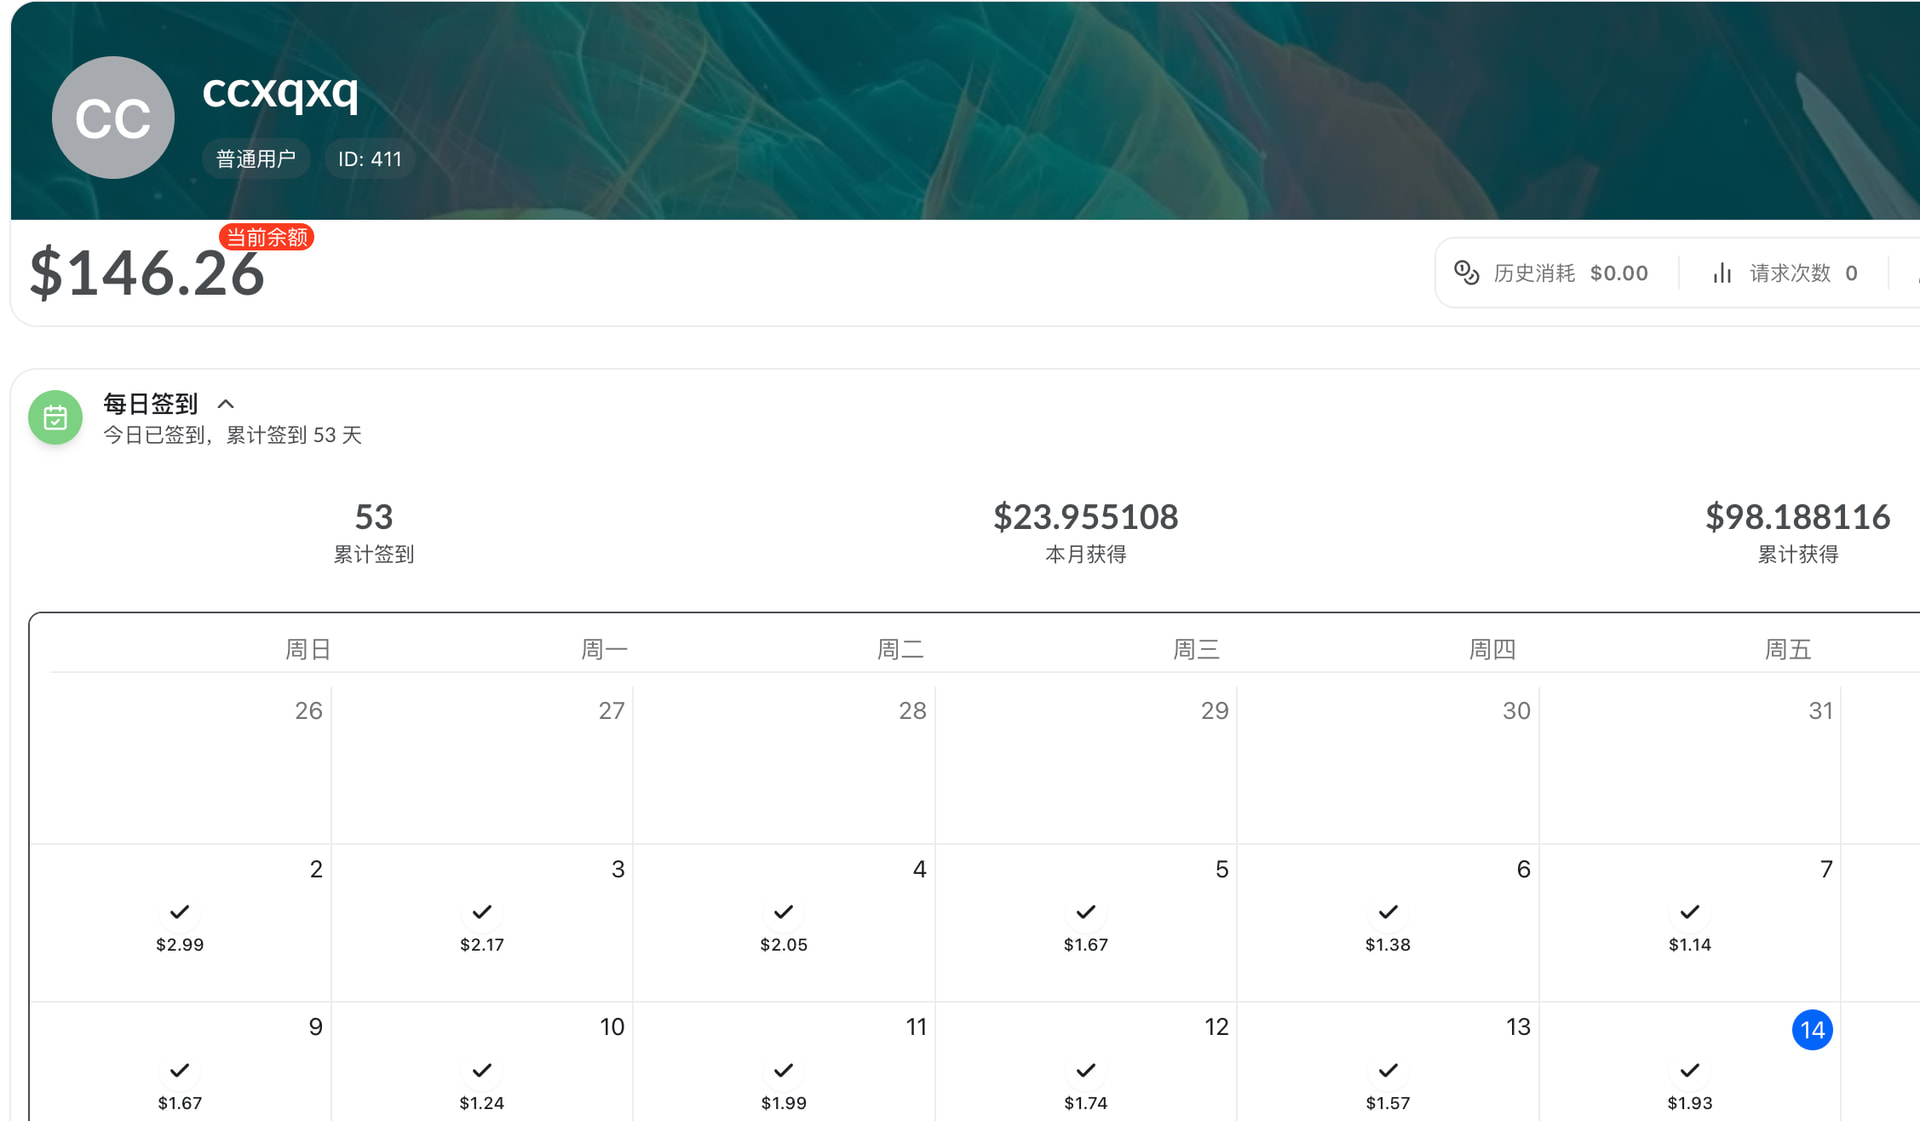Image resolution: width=1920 pixels, height=1121 pixels.
Task: Click the checkmark on day 13
Action: [x=1388, y=1070]
